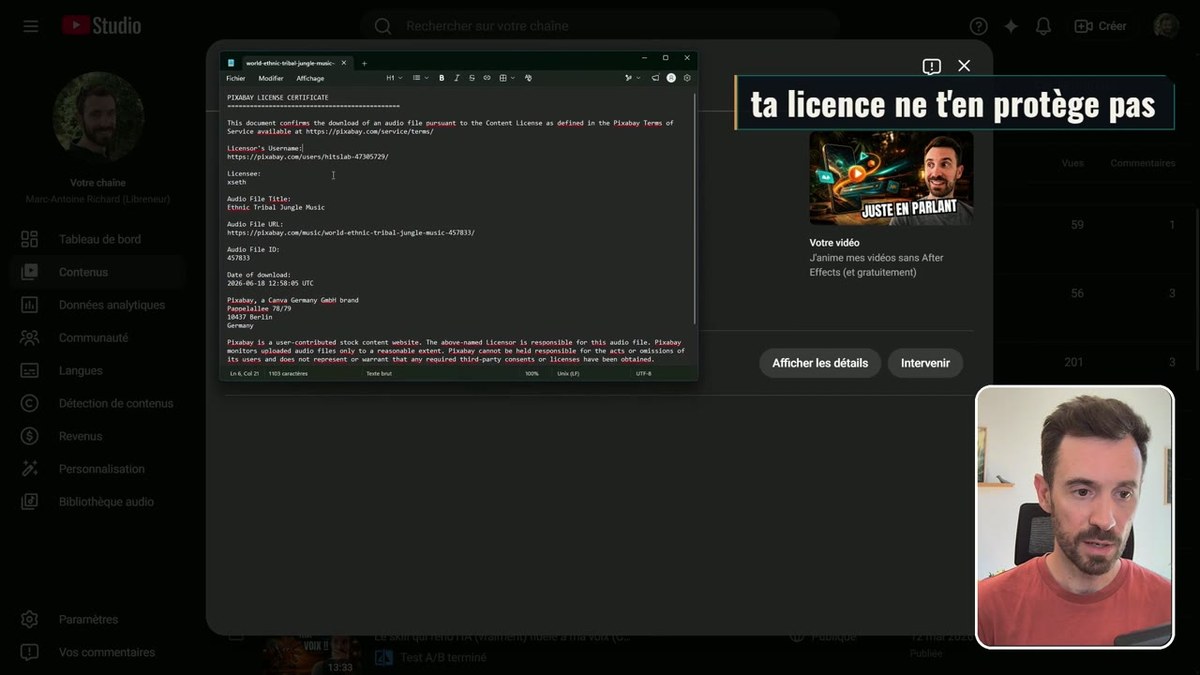
Task: Expand the list style dropdown
Action: pos(421,78)
